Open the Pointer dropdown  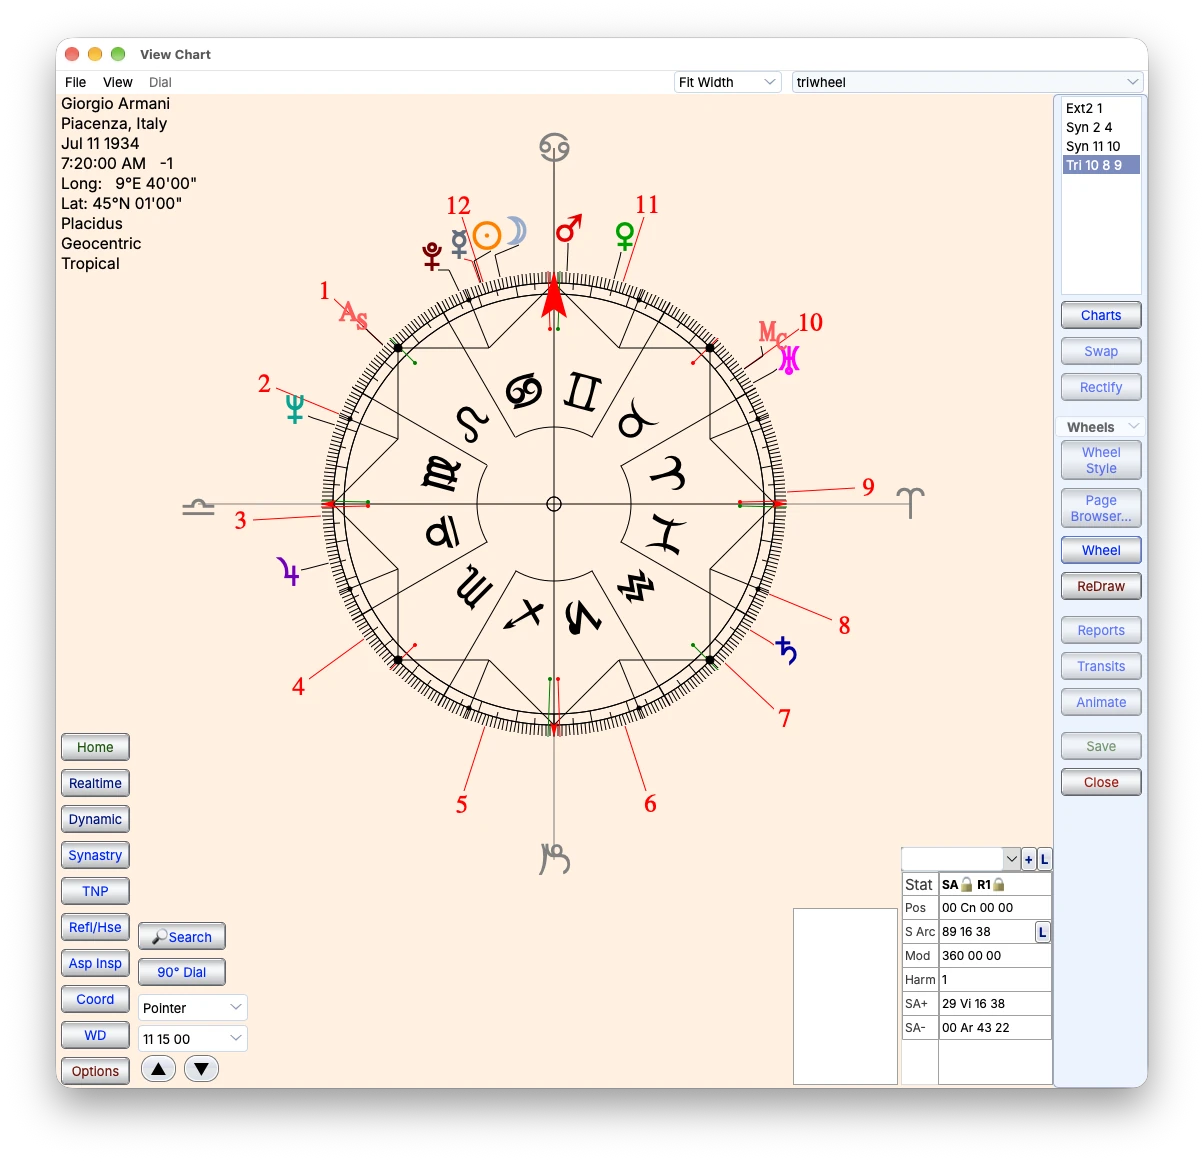pos(192,1008)
